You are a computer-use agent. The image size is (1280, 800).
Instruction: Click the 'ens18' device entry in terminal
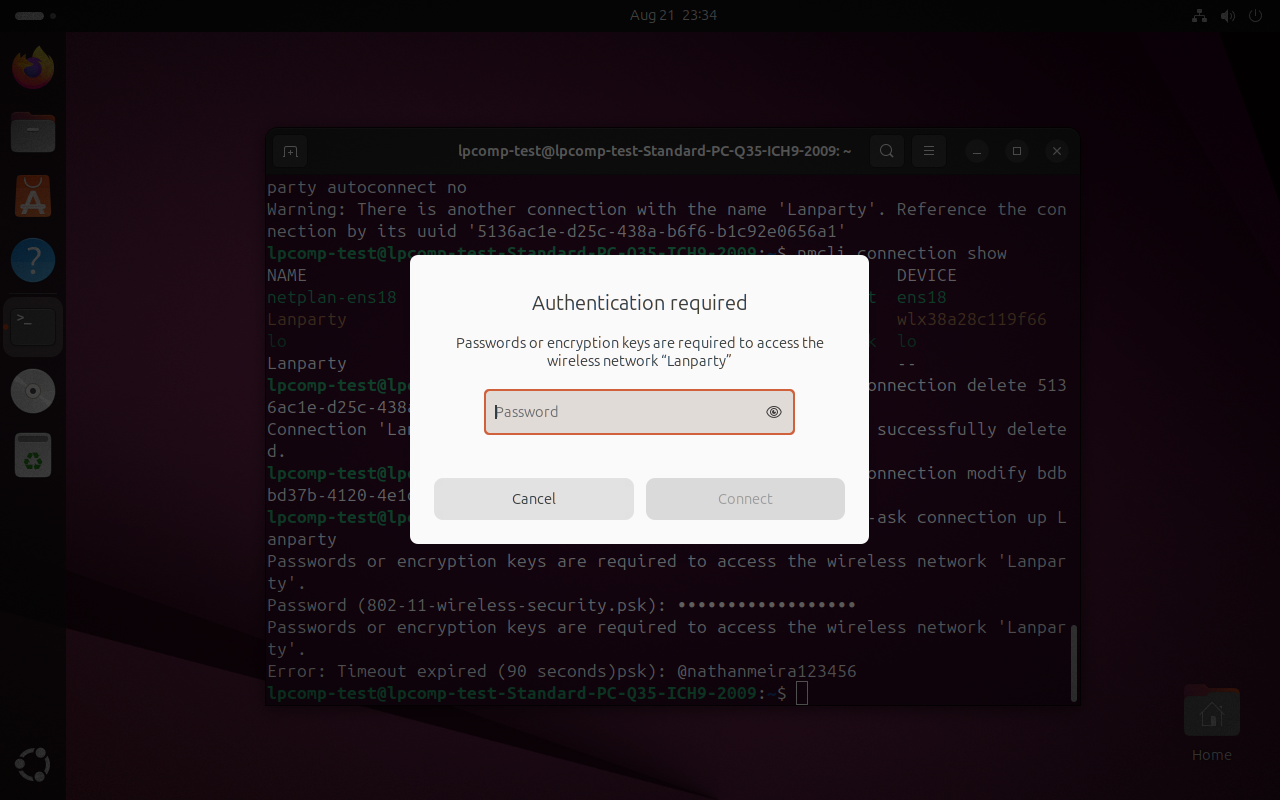[922, 297]
